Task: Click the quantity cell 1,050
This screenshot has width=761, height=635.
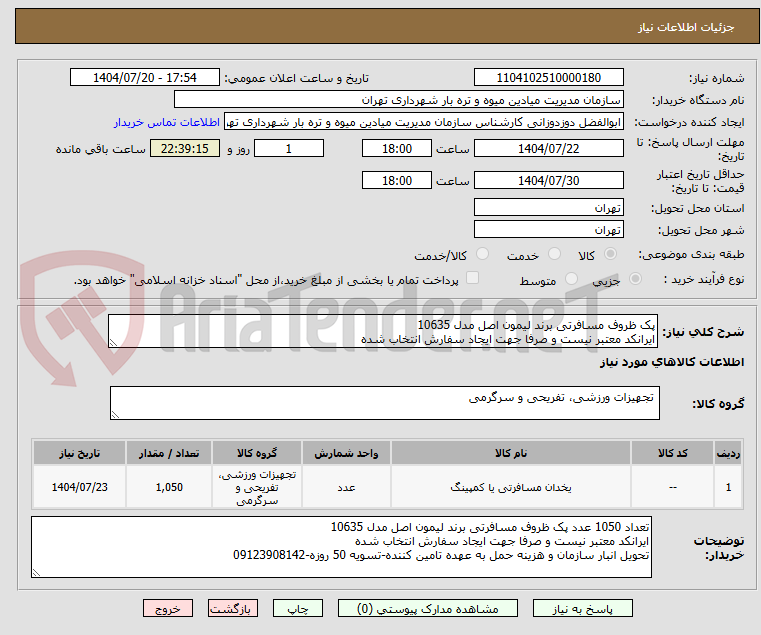Action: point(169,487)
